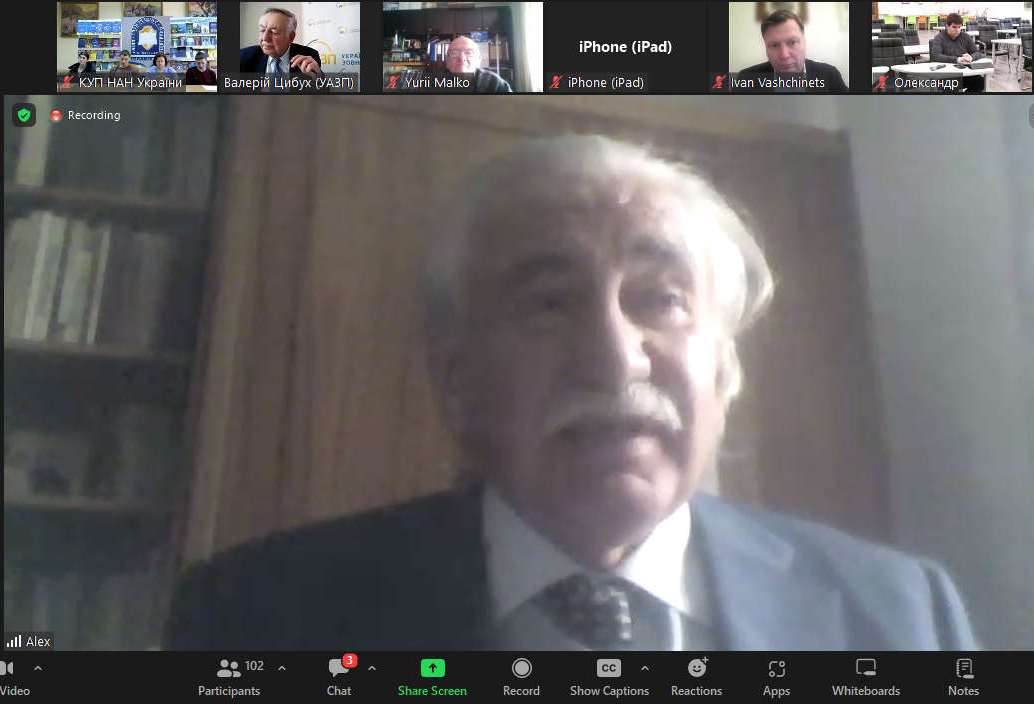Select the Yurii Malko video thumbnail
Image resolution: width=1034 pixels, height=704 pixels.
[462, 47]
